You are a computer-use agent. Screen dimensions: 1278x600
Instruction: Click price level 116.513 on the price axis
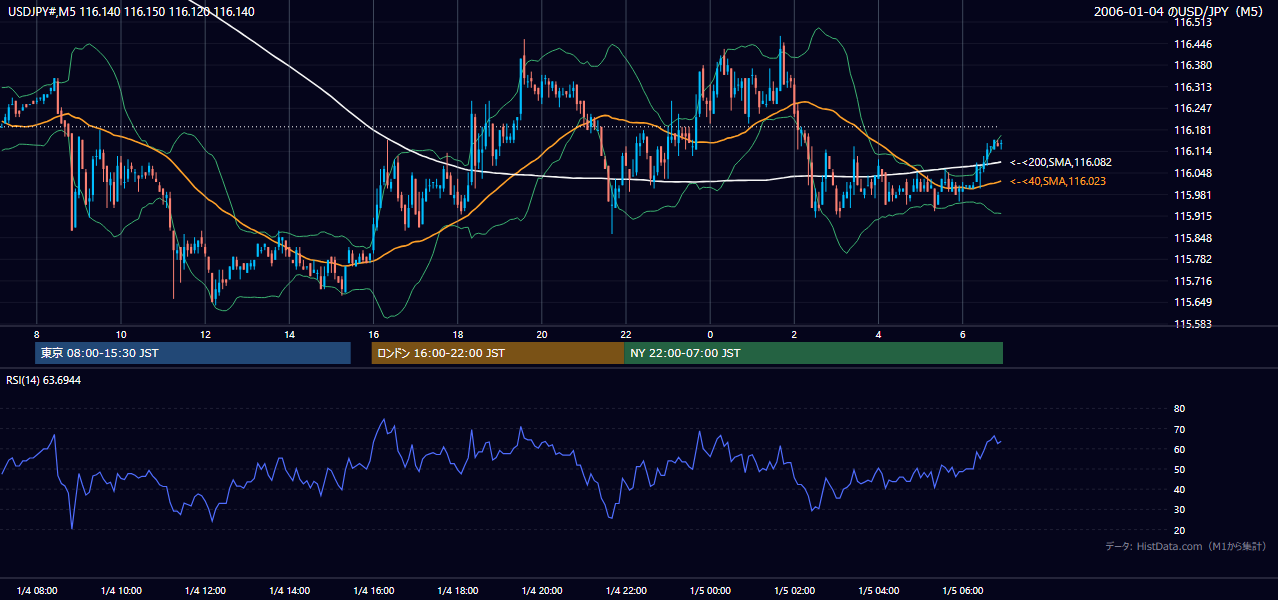click(1192, 22)
